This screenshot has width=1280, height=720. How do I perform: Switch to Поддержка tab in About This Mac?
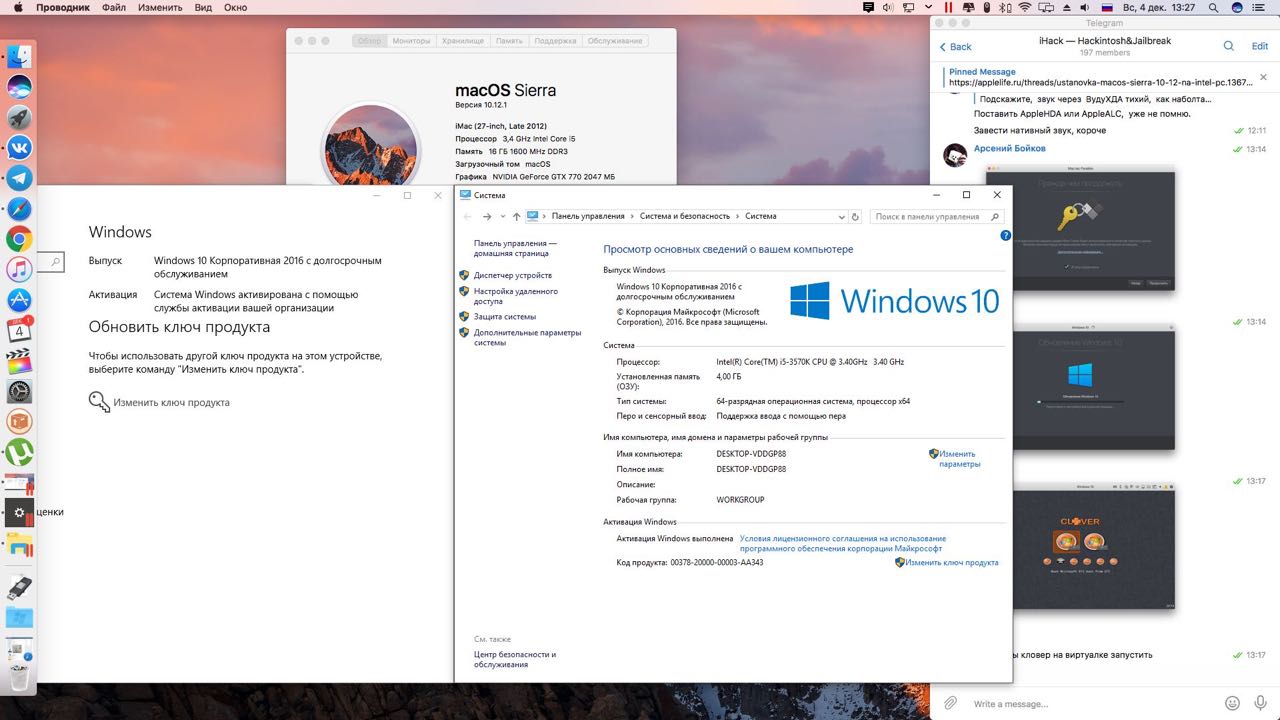point(555,41)
